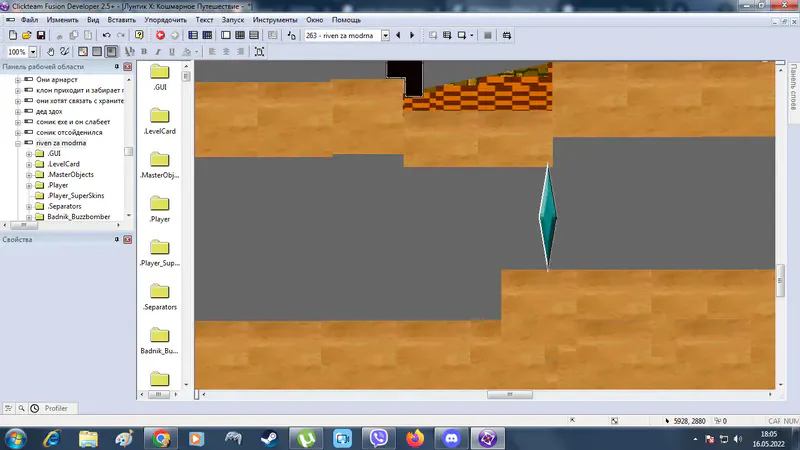Open a file using the folder icon
Image resolution: width=800 pixels, height=450 pixels.
coord(27,35)
